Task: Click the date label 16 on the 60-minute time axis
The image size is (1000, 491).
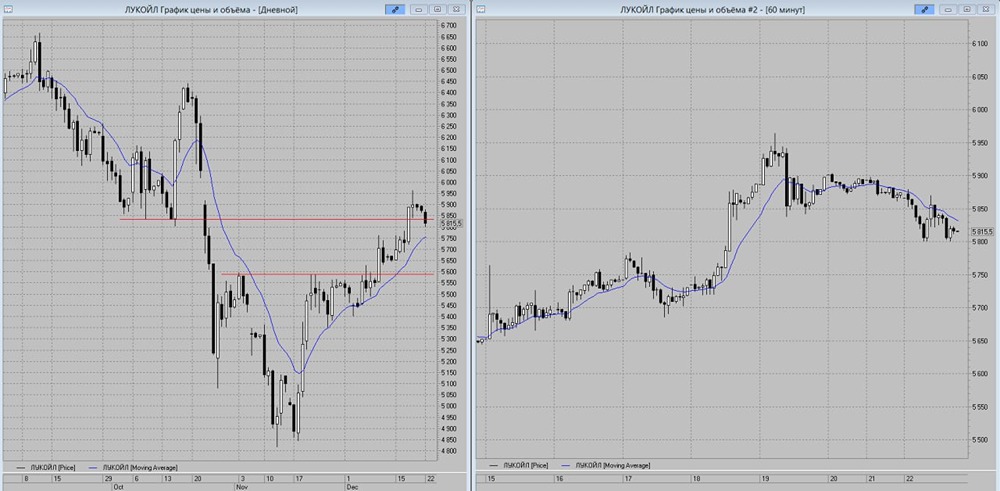Action: pos(559,478)
